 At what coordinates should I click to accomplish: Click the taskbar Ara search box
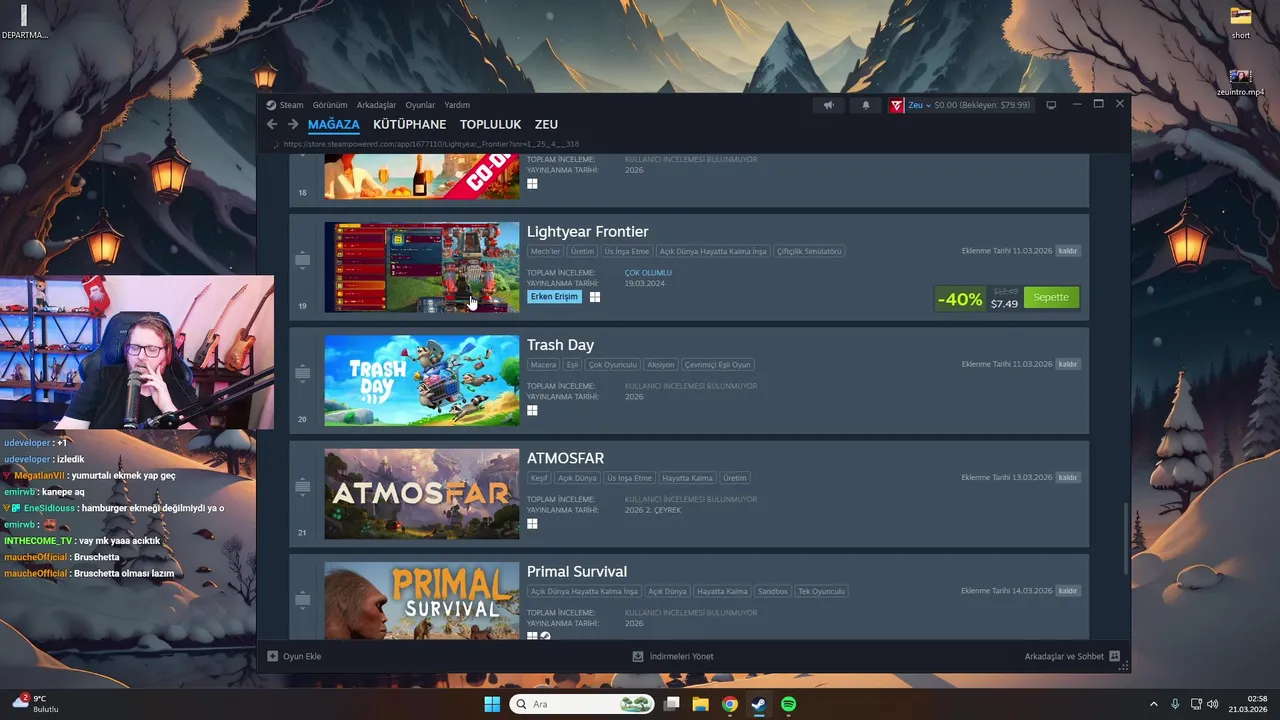pyautogui.click(x=582, y=704)
